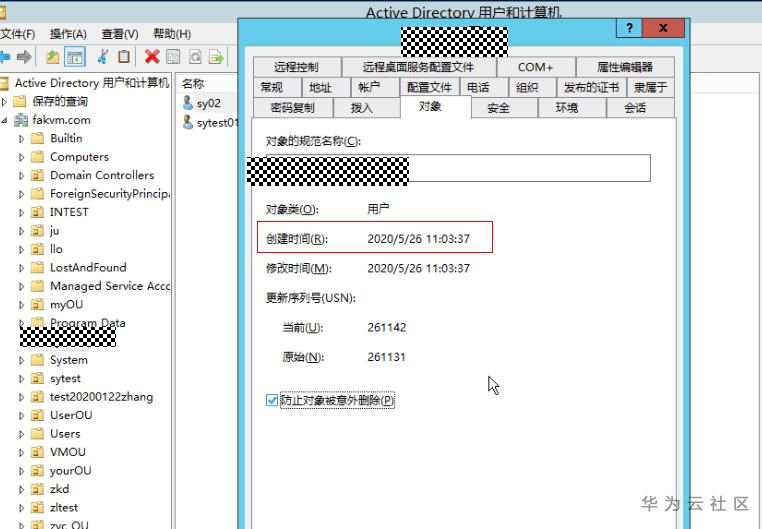Screen dimensions: 762x529
Task: Open the 查看(V) menu
Action: coord(120,34)
